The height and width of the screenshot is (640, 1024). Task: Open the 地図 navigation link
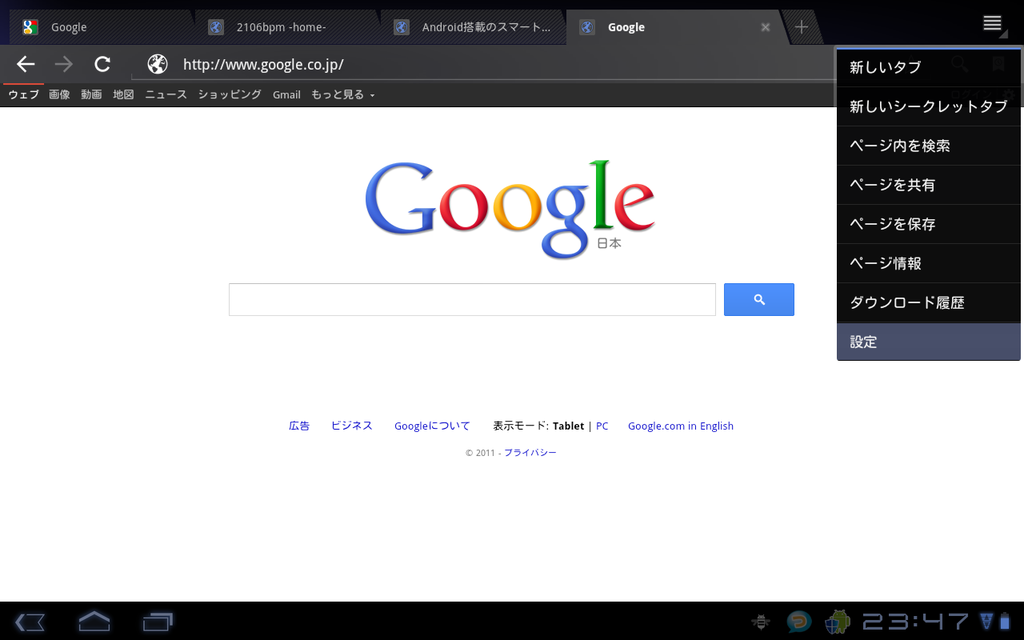coord(123,95)
